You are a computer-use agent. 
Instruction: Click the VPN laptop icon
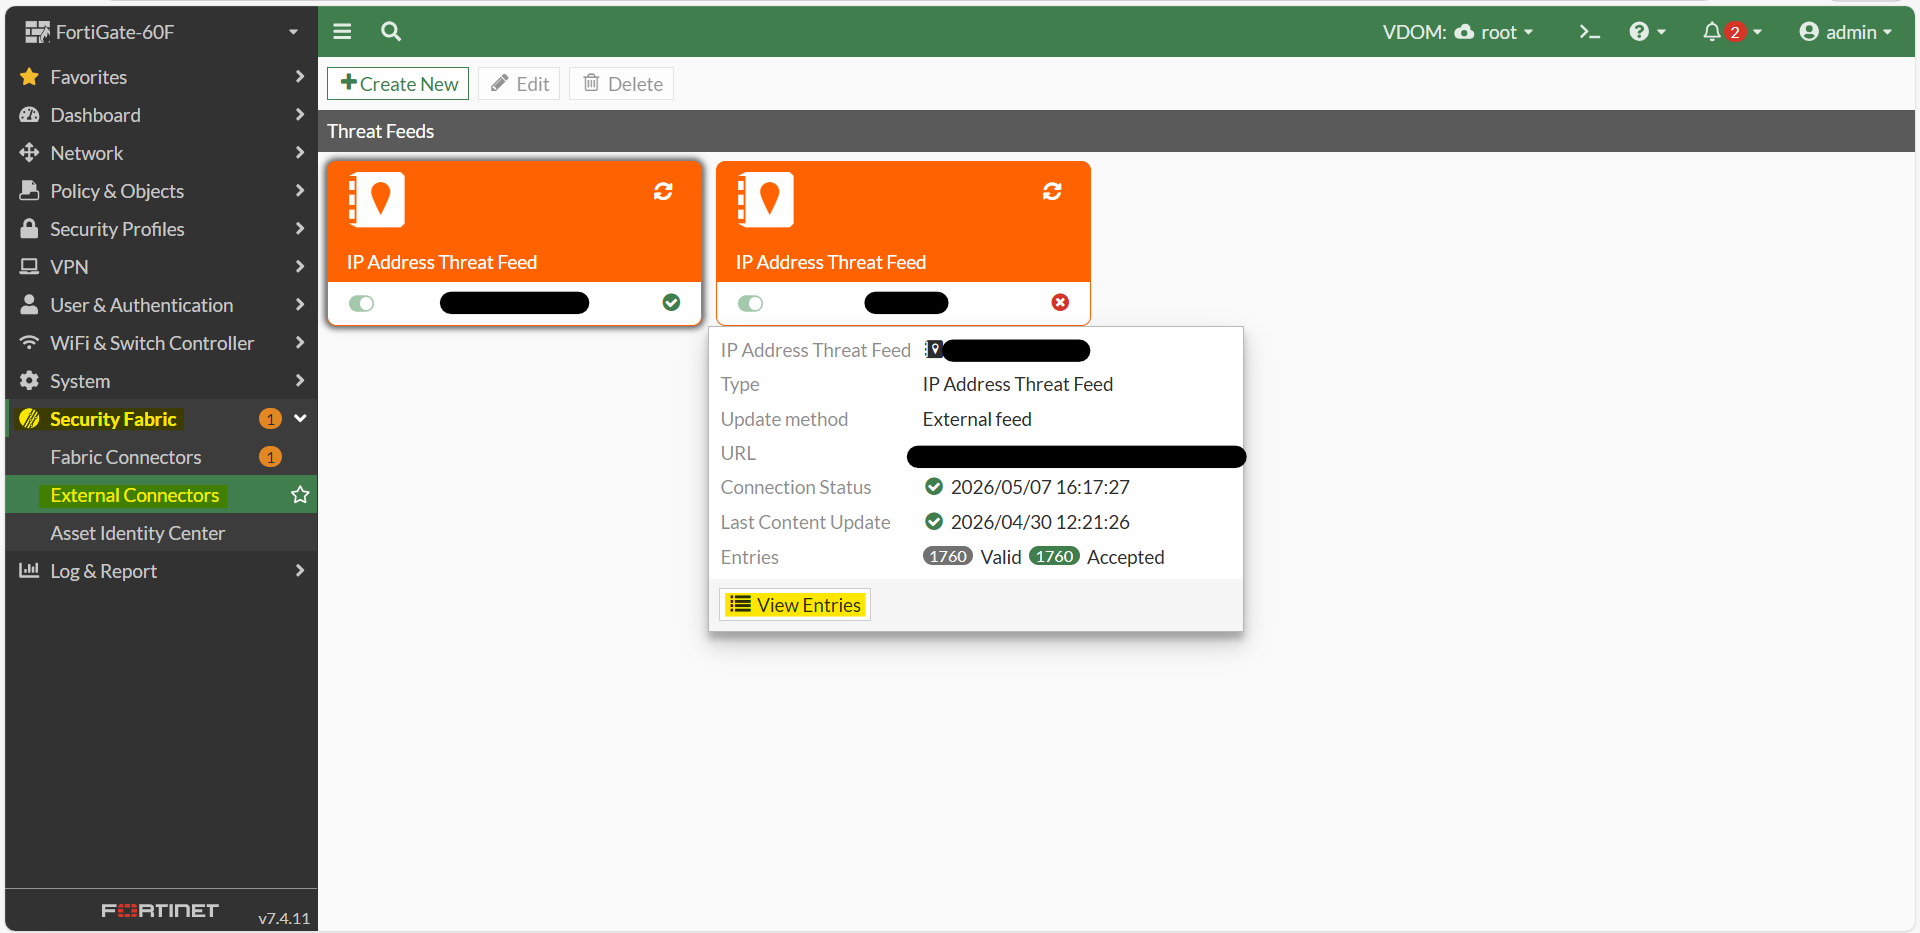click(29, 267)
